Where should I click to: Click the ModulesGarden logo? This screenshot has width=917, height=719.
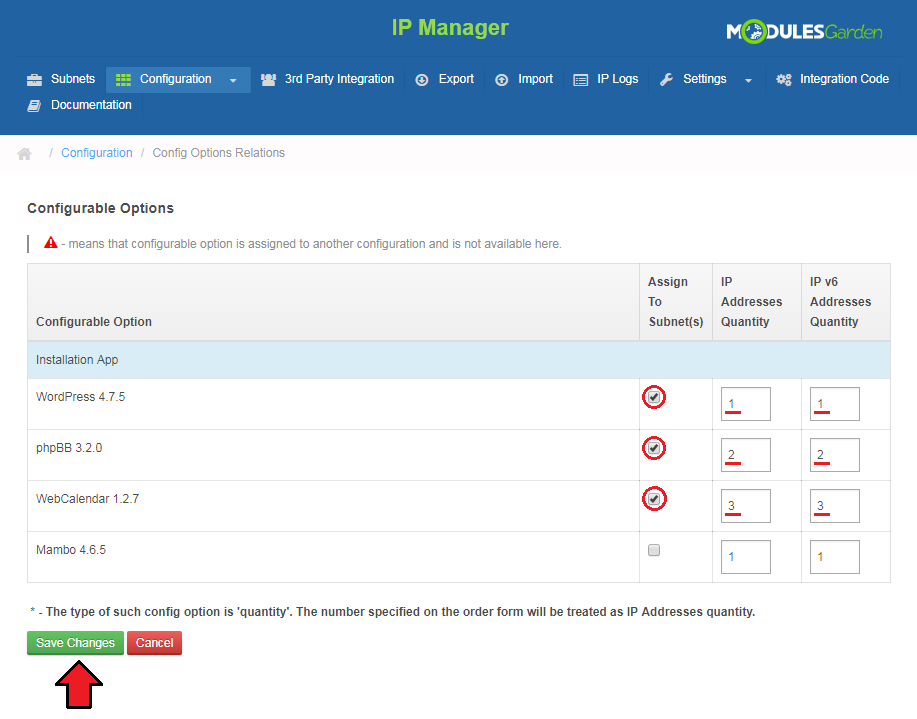click(804, 32)
